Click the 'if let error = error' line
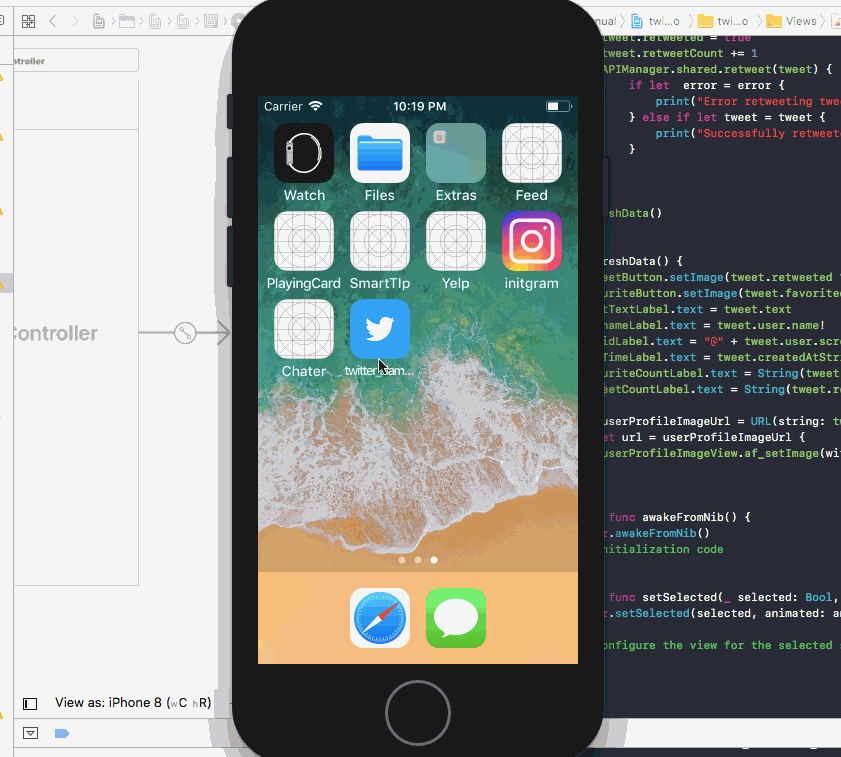The image size is (841, 757). tap(707, 85)
